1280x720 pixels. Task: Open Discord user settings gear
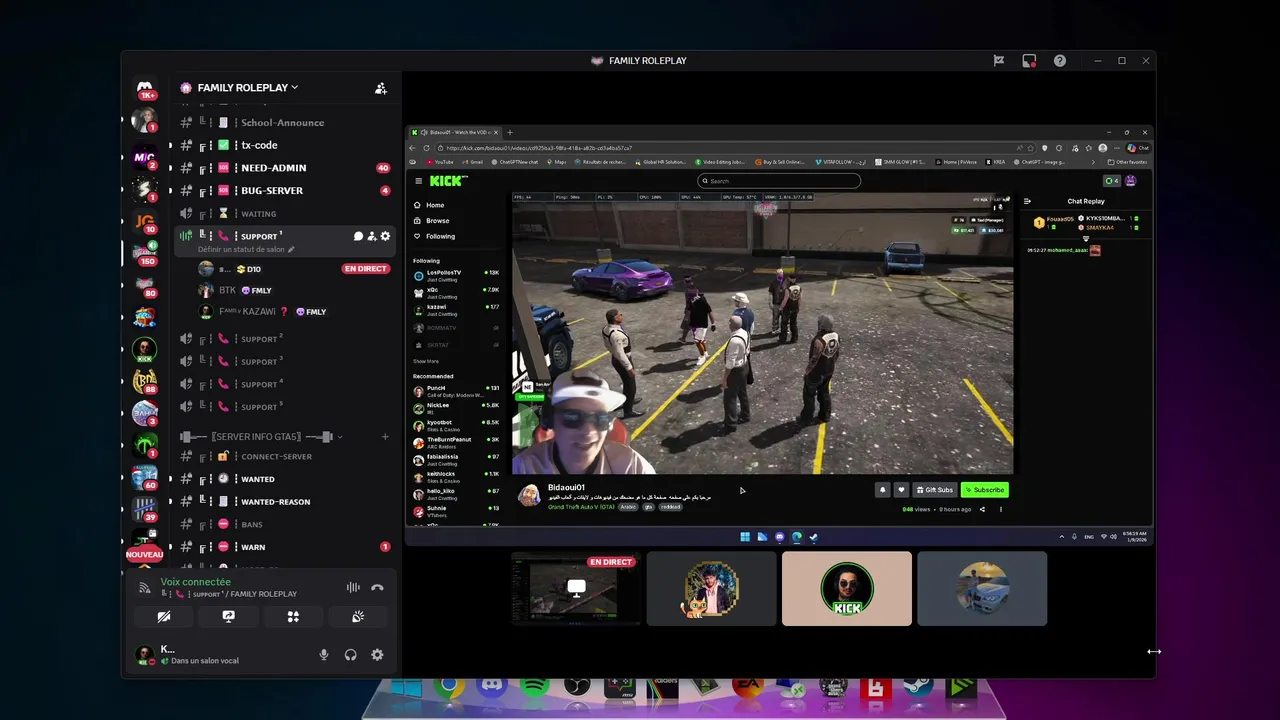377,655
